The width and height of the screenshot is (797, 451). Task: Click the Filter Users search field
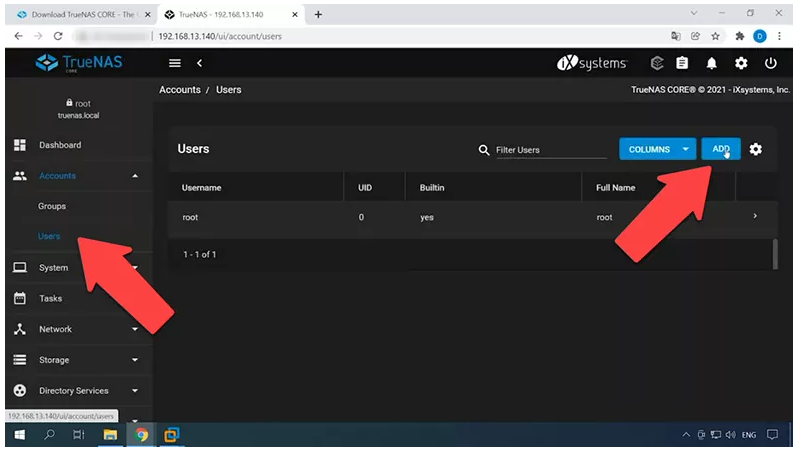[551, 150]
